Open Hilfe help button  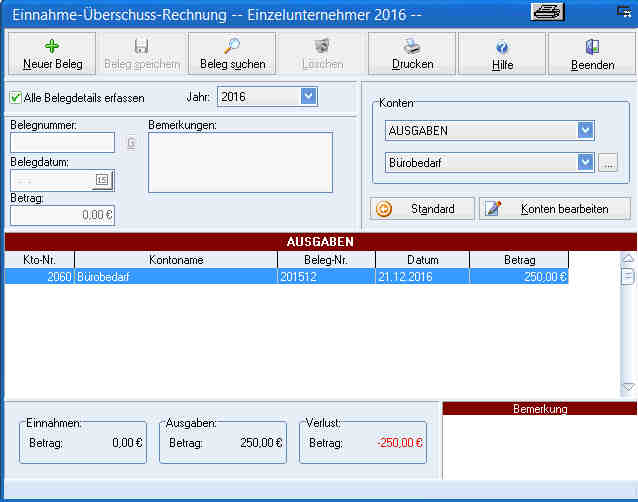[502, 47]
